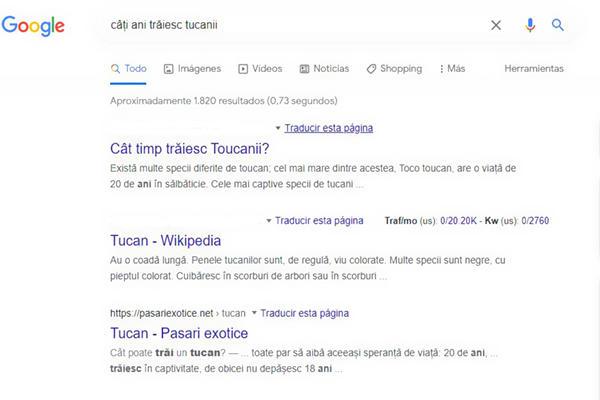Open the Noticias tab
Screen dimensions: 600x400
point(324,69)
